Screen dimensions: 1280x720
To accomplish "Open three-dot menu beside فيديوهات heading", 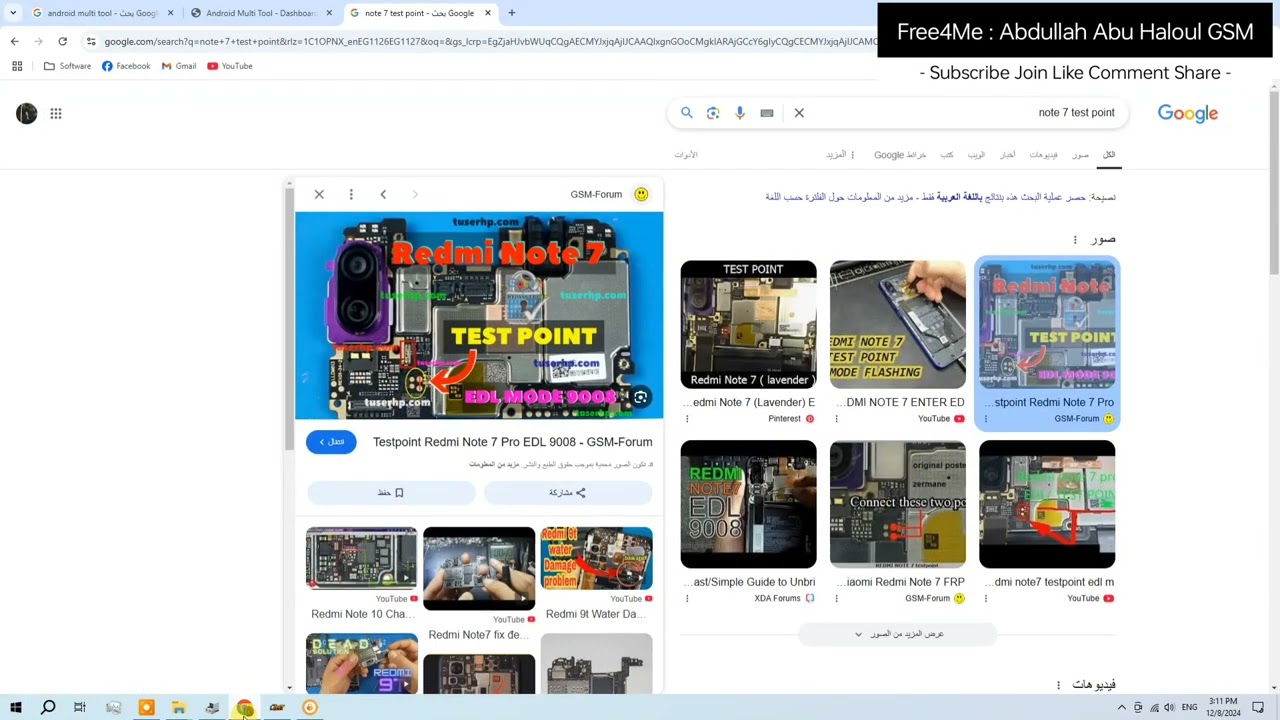I will pos(1058,685).
